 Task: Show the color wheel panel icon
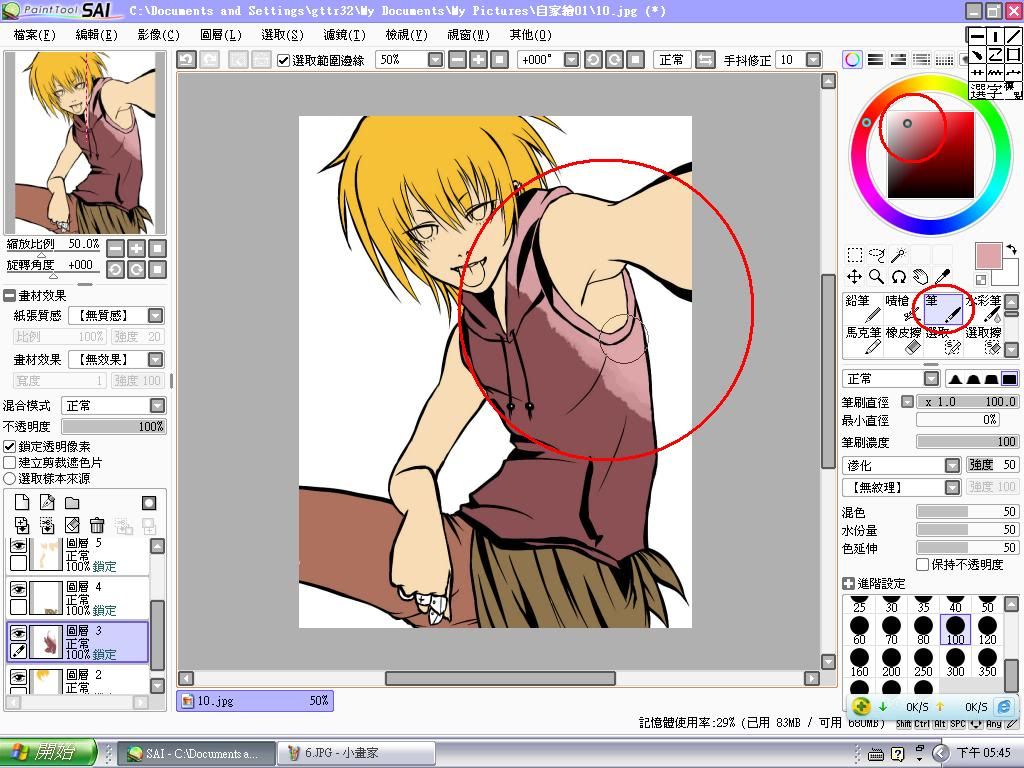click(852, 60)
